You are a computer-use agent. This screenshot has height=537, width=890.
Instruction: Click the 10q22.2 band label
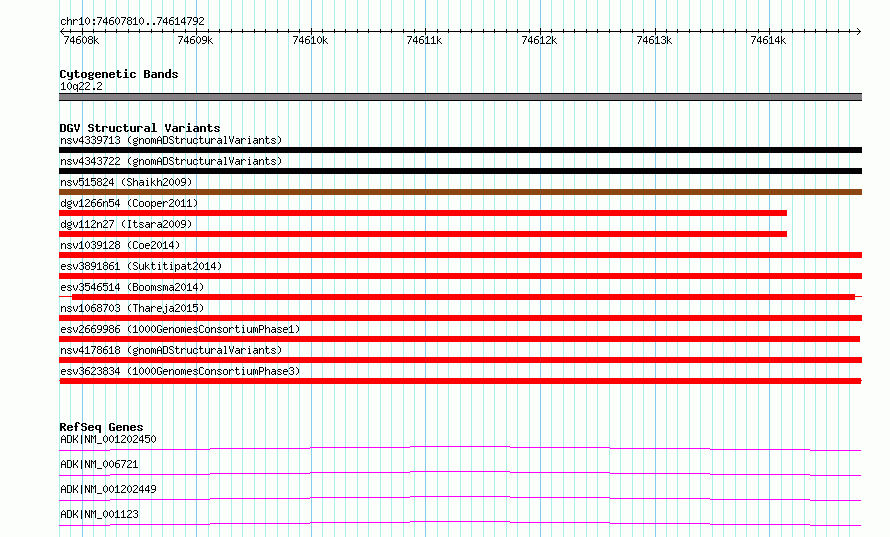81,86
